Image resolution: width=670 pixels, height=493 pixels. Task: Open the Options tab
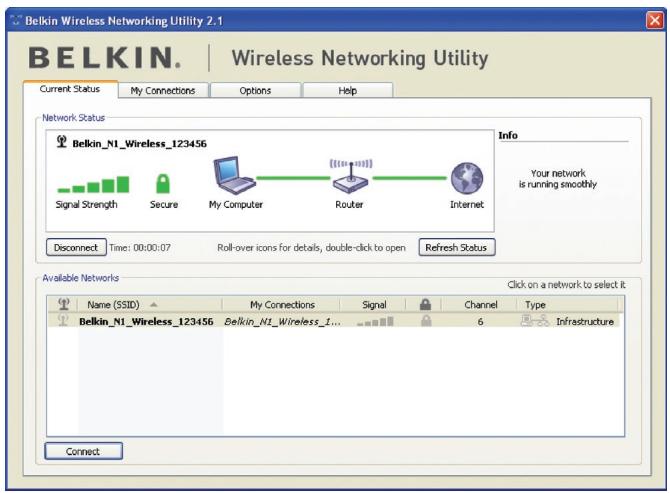tap(255, 91)
